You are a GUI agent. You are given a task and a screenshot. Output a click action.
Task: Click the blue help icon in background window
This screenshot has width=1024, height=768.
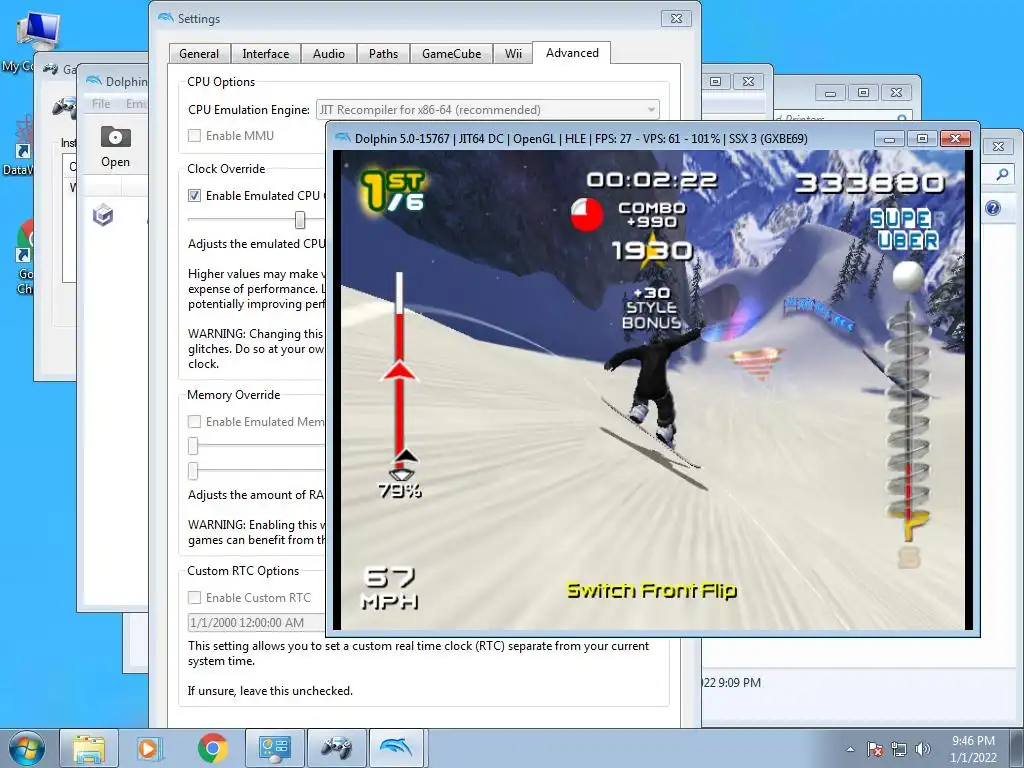(x=993, y=208)
